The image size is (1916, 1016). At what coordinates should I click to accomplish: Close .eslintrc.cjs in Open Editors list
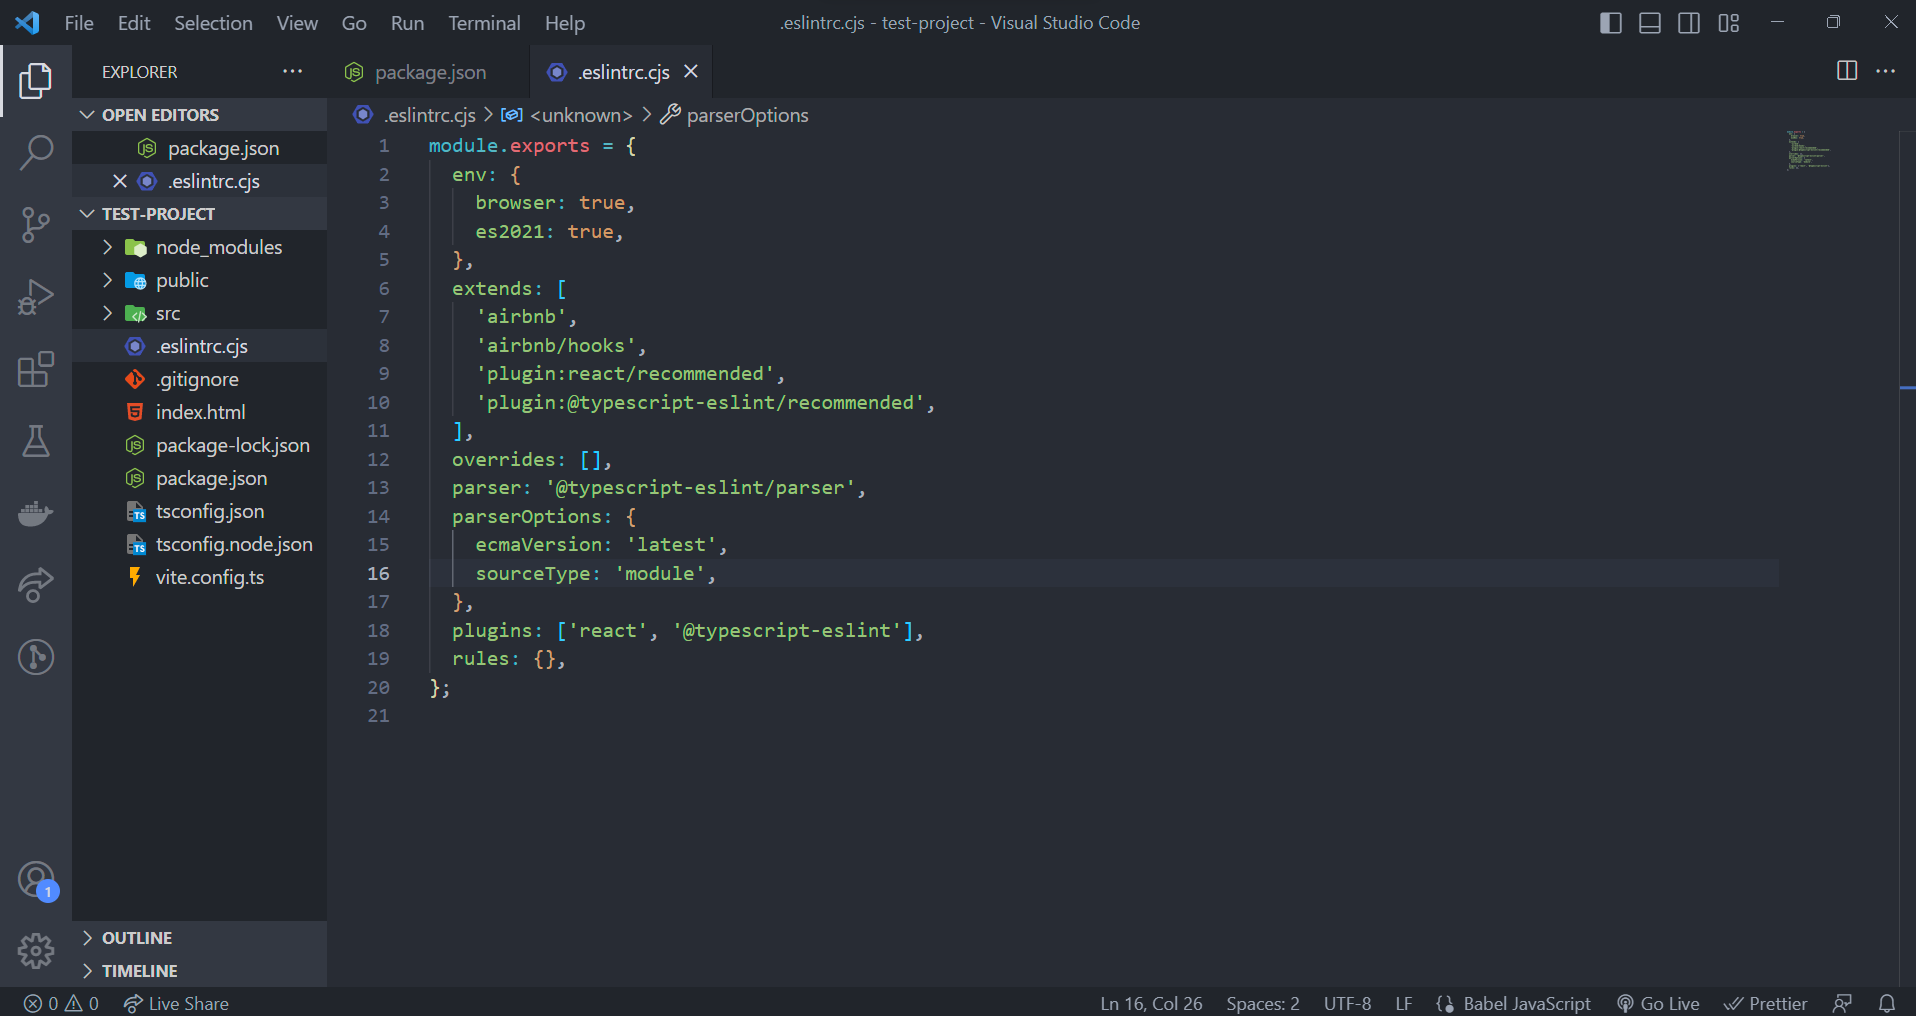tap(120, 181)
